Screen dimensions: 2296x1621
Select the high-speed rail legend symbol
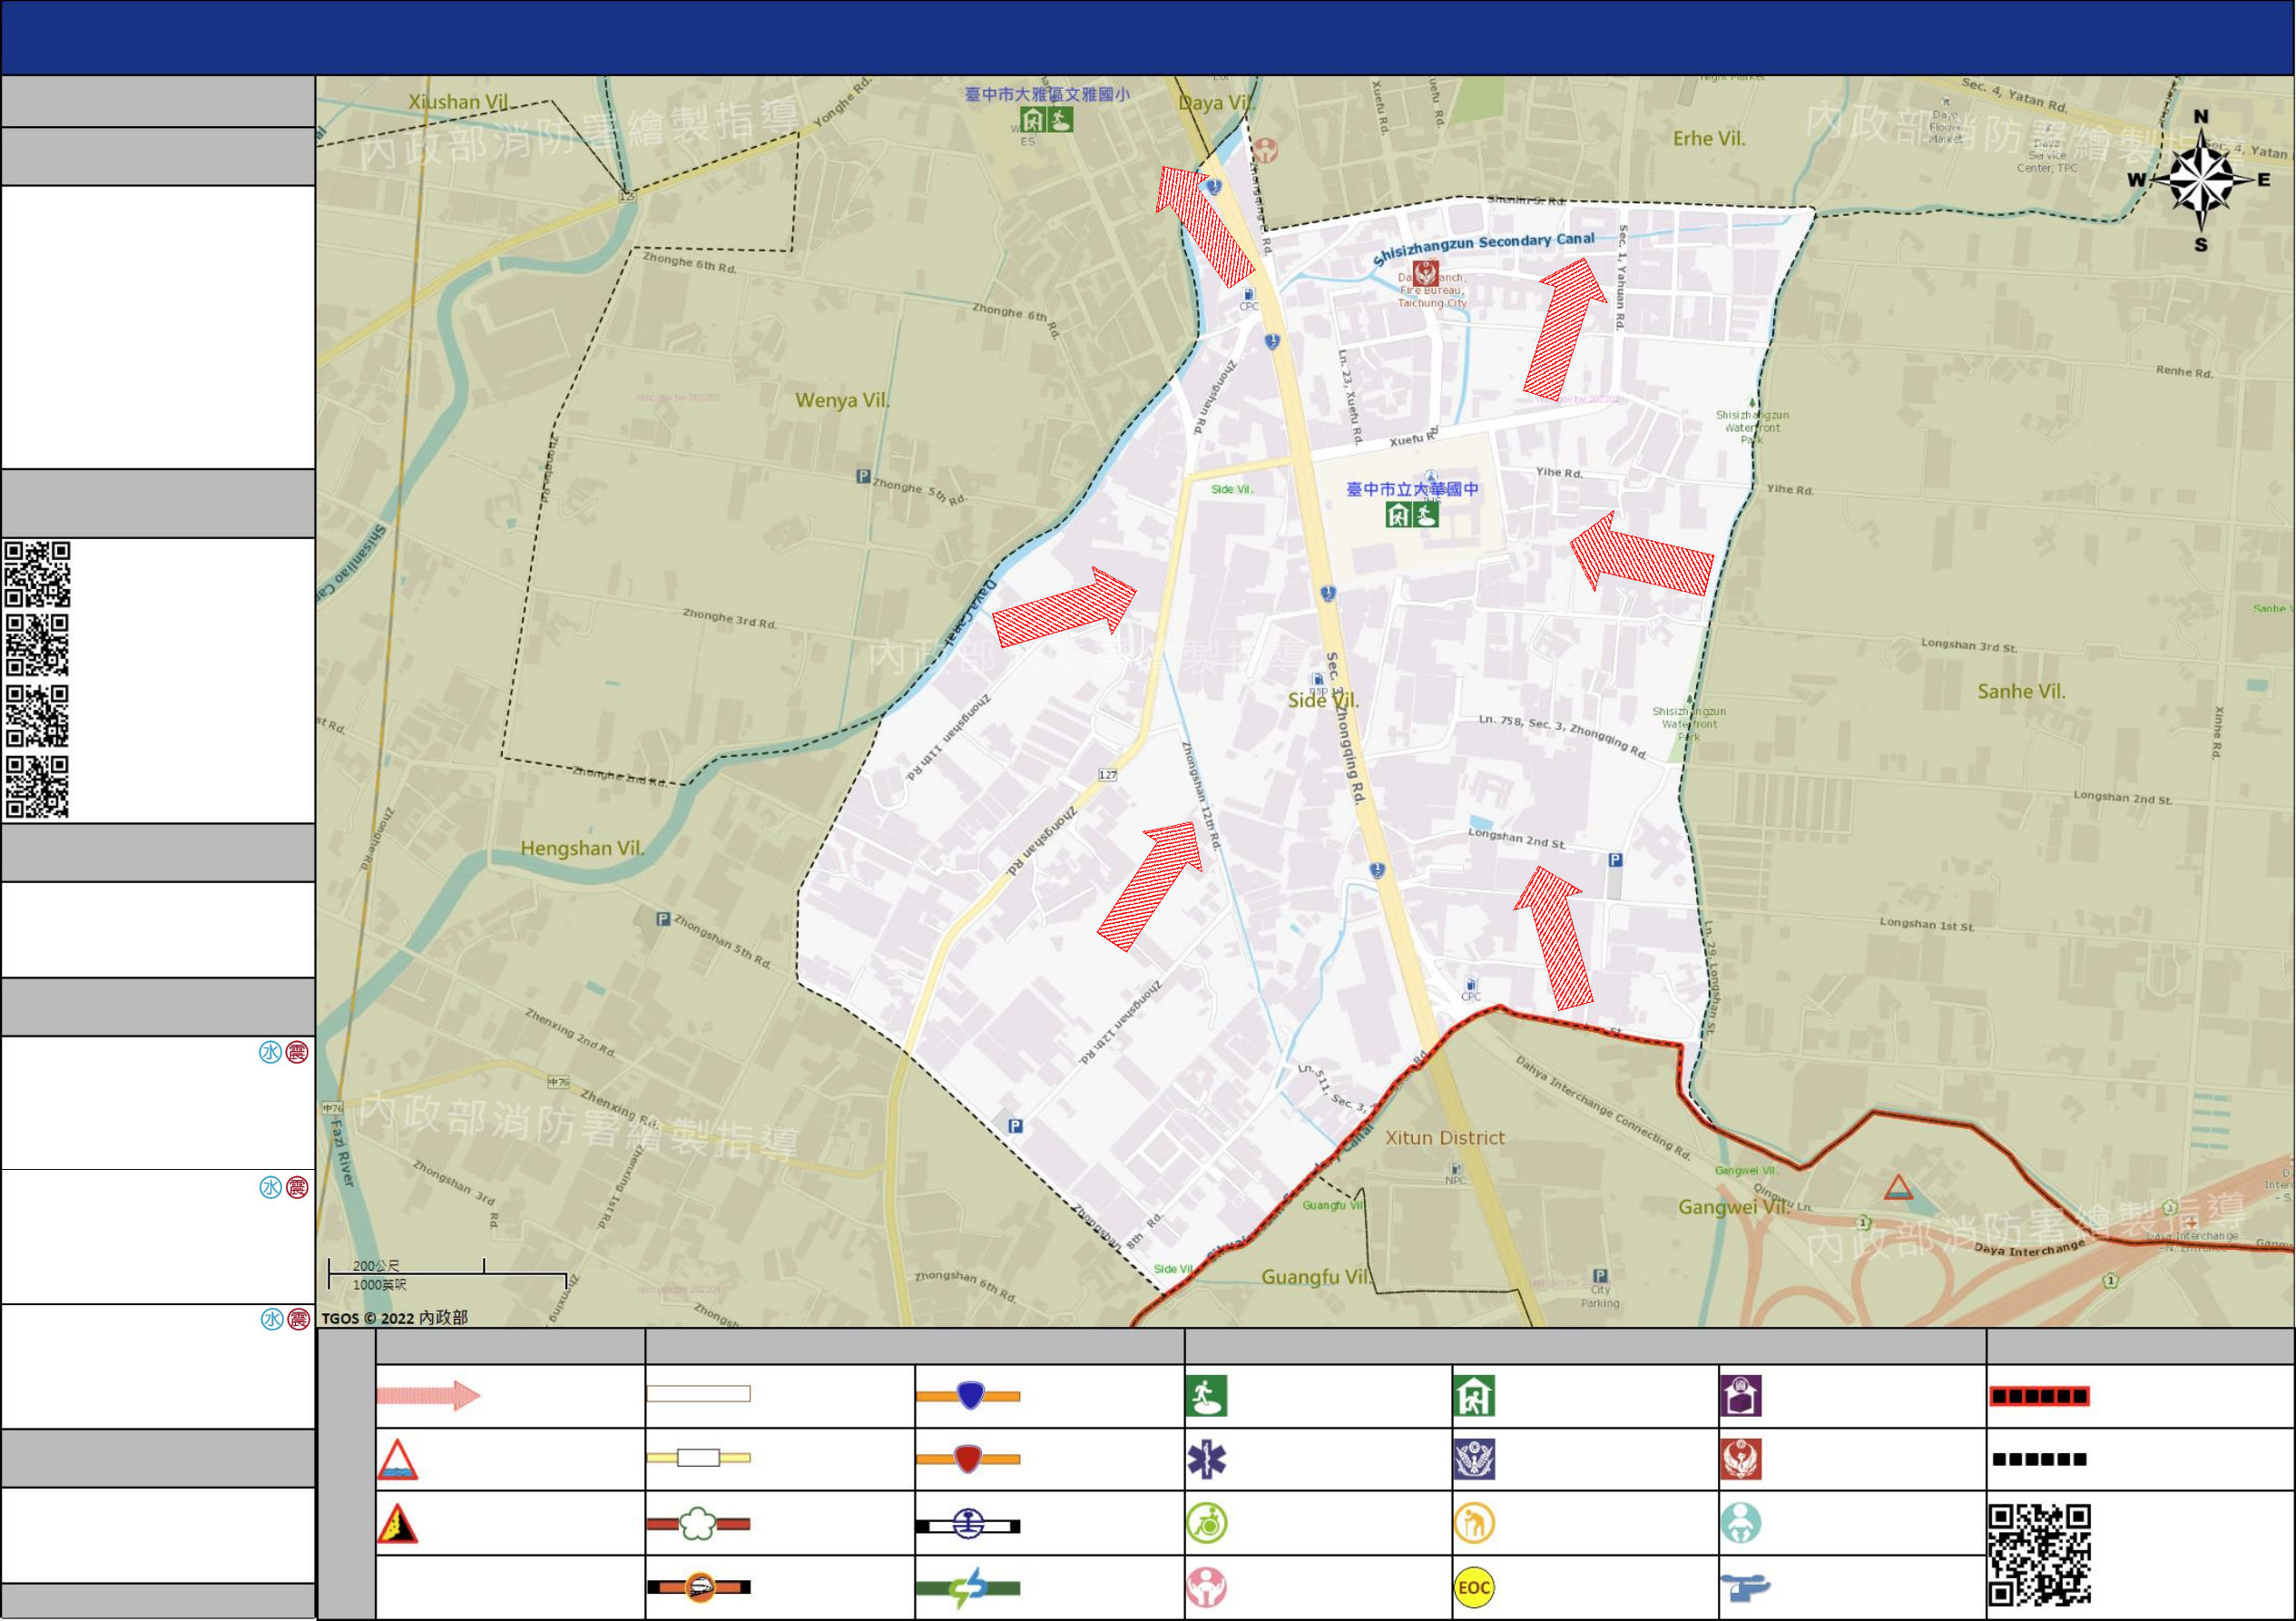pyautogui.click(x=698, y=1587)
